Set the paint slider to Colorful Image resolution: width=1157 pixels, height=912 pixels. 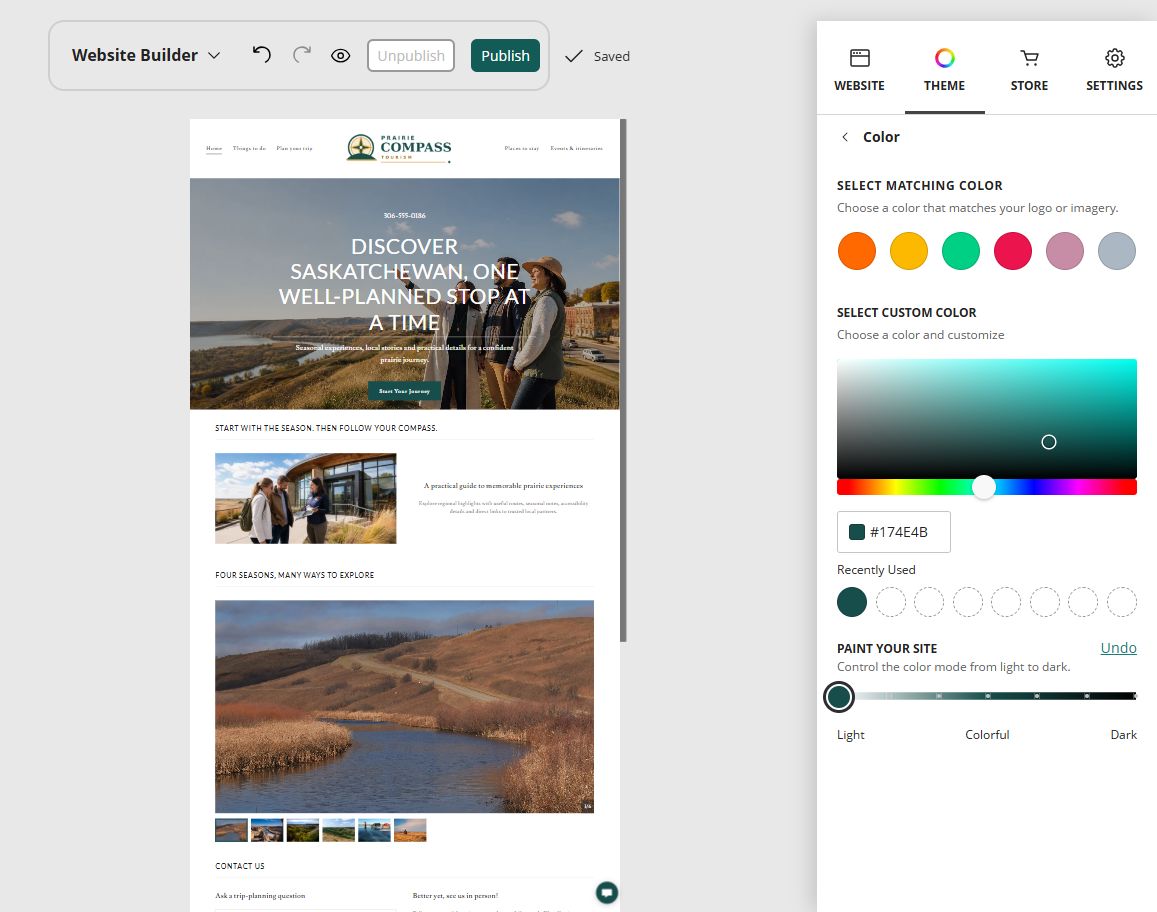click(x=987, y=696)
